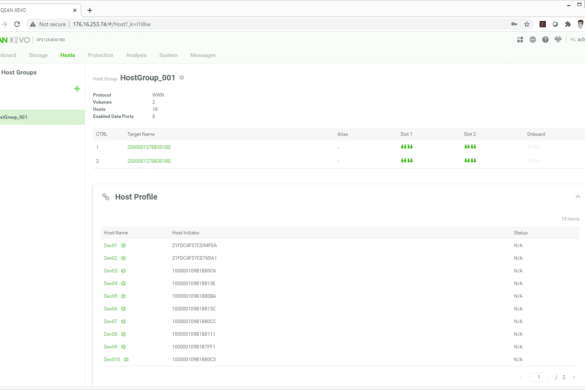The height and width of the screenshot is (390, 585).
Task: Open the CTRL 2 target name link
Action: point(149,161)
